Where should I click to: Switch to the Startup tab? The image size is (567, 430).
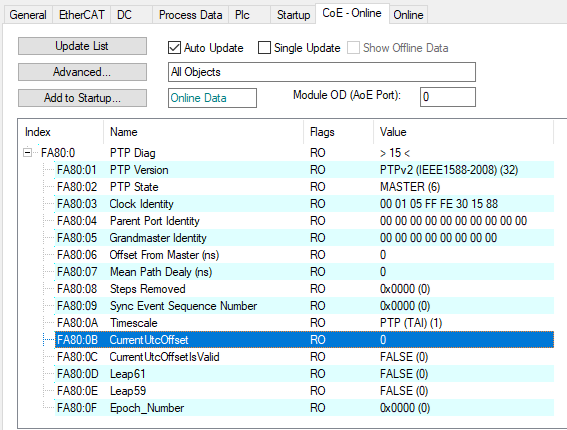[x=293, y=15]
